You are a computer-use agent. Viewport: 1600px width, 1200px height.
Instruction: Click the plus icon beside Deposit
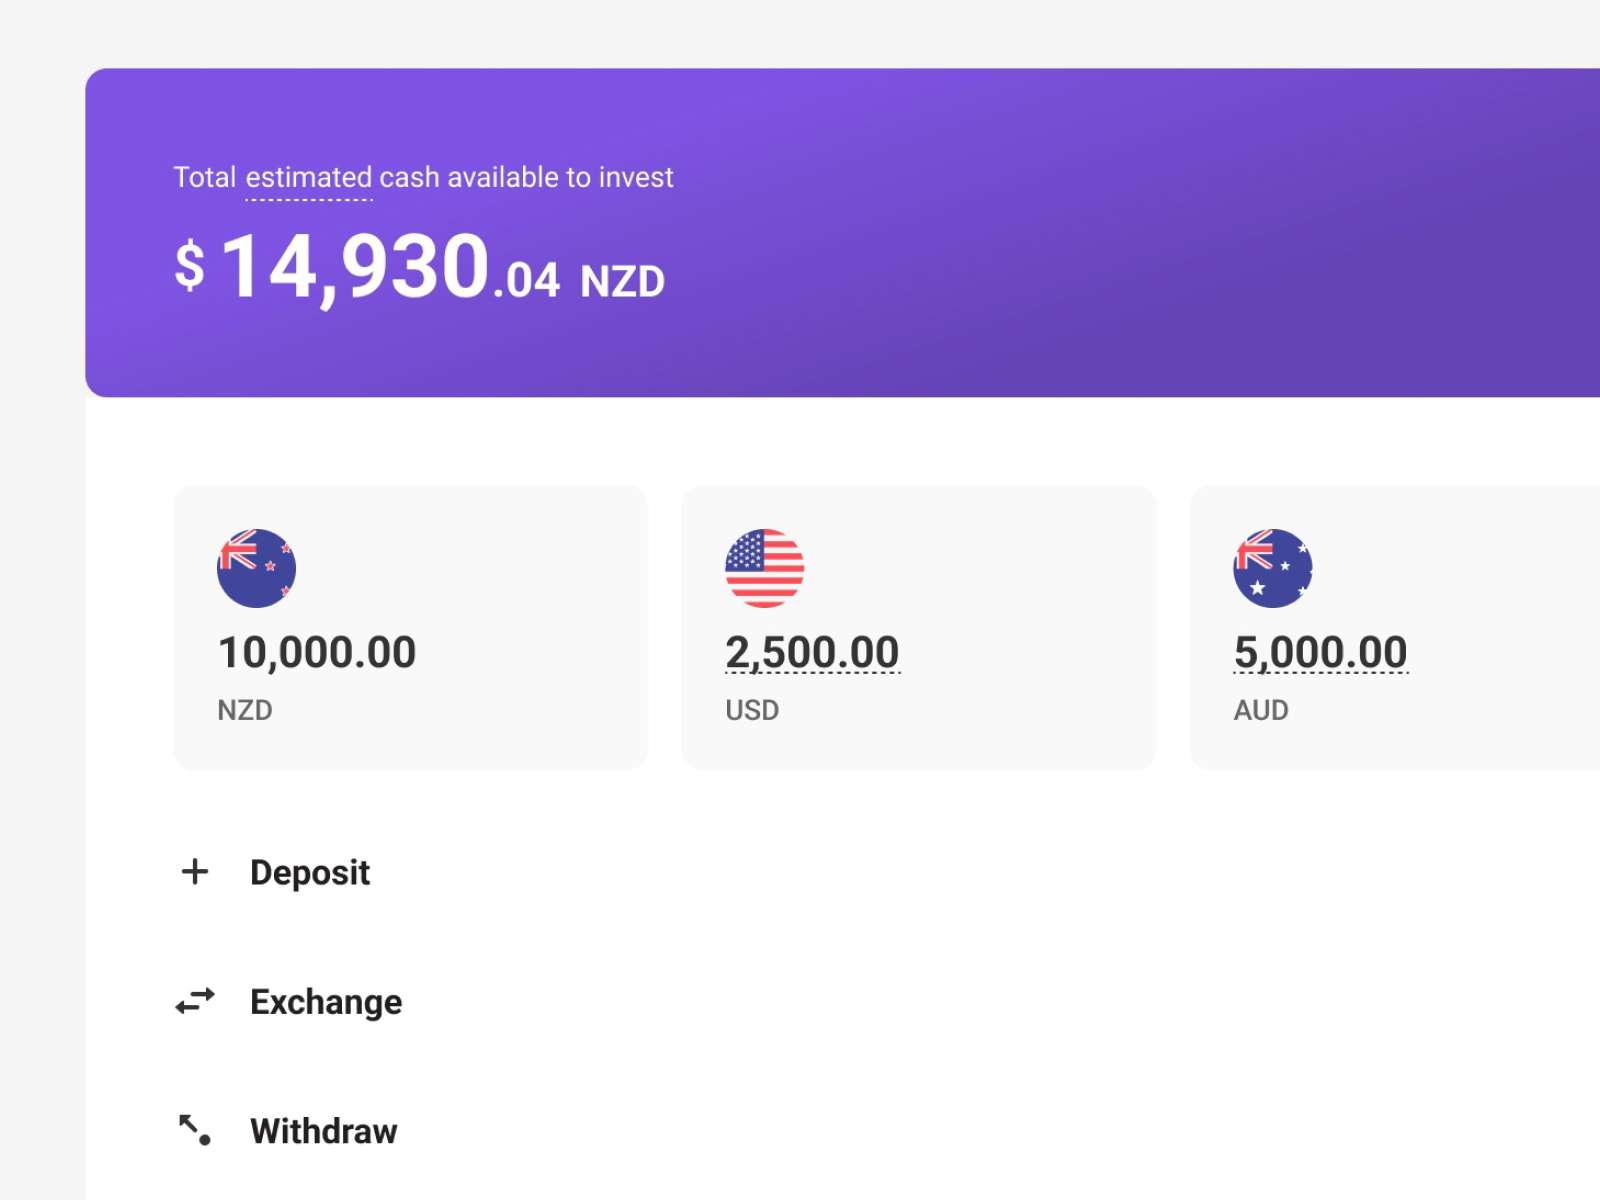[195, 872]
